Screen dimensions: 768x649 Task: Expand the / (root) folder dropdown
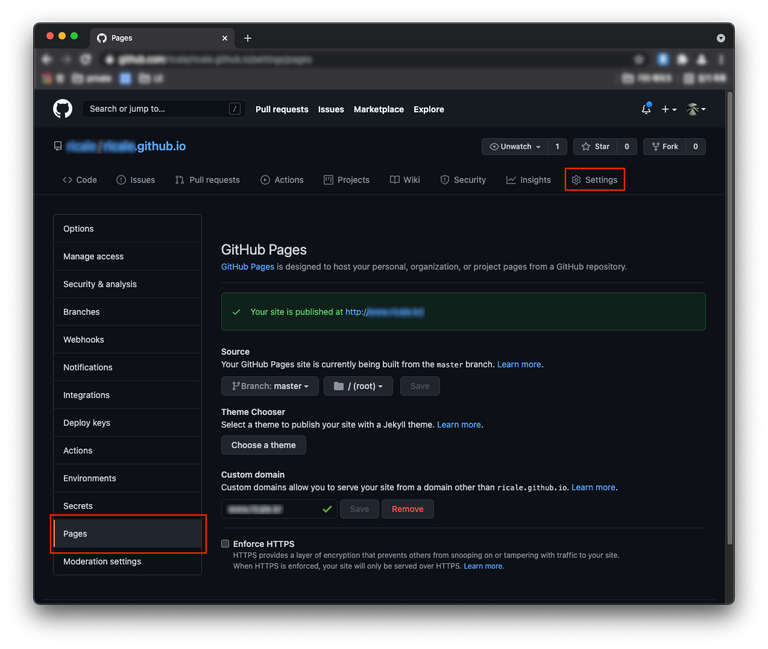(x=358, y=386)
